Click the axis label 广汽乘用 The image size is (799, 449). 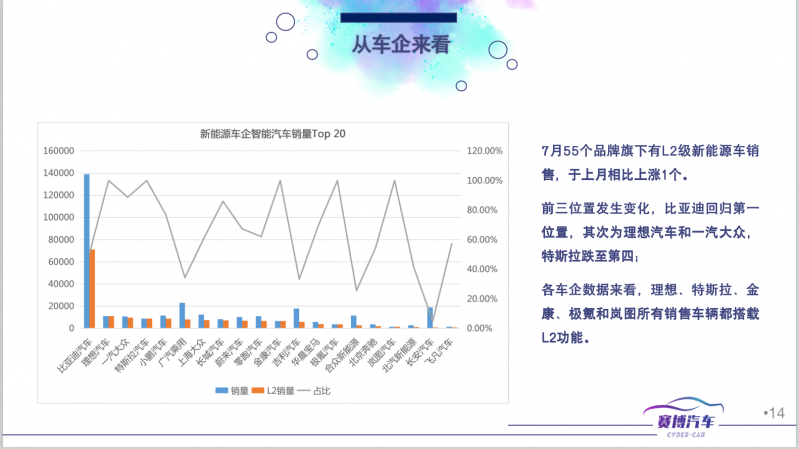173,352
